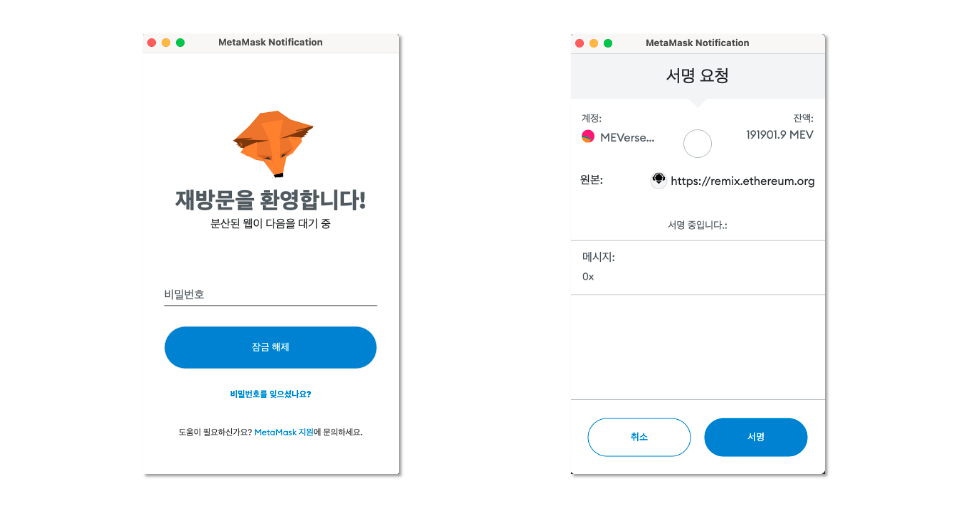
Task: Minimize the left MetaMask Notification window
Action: tap(166, 43)
